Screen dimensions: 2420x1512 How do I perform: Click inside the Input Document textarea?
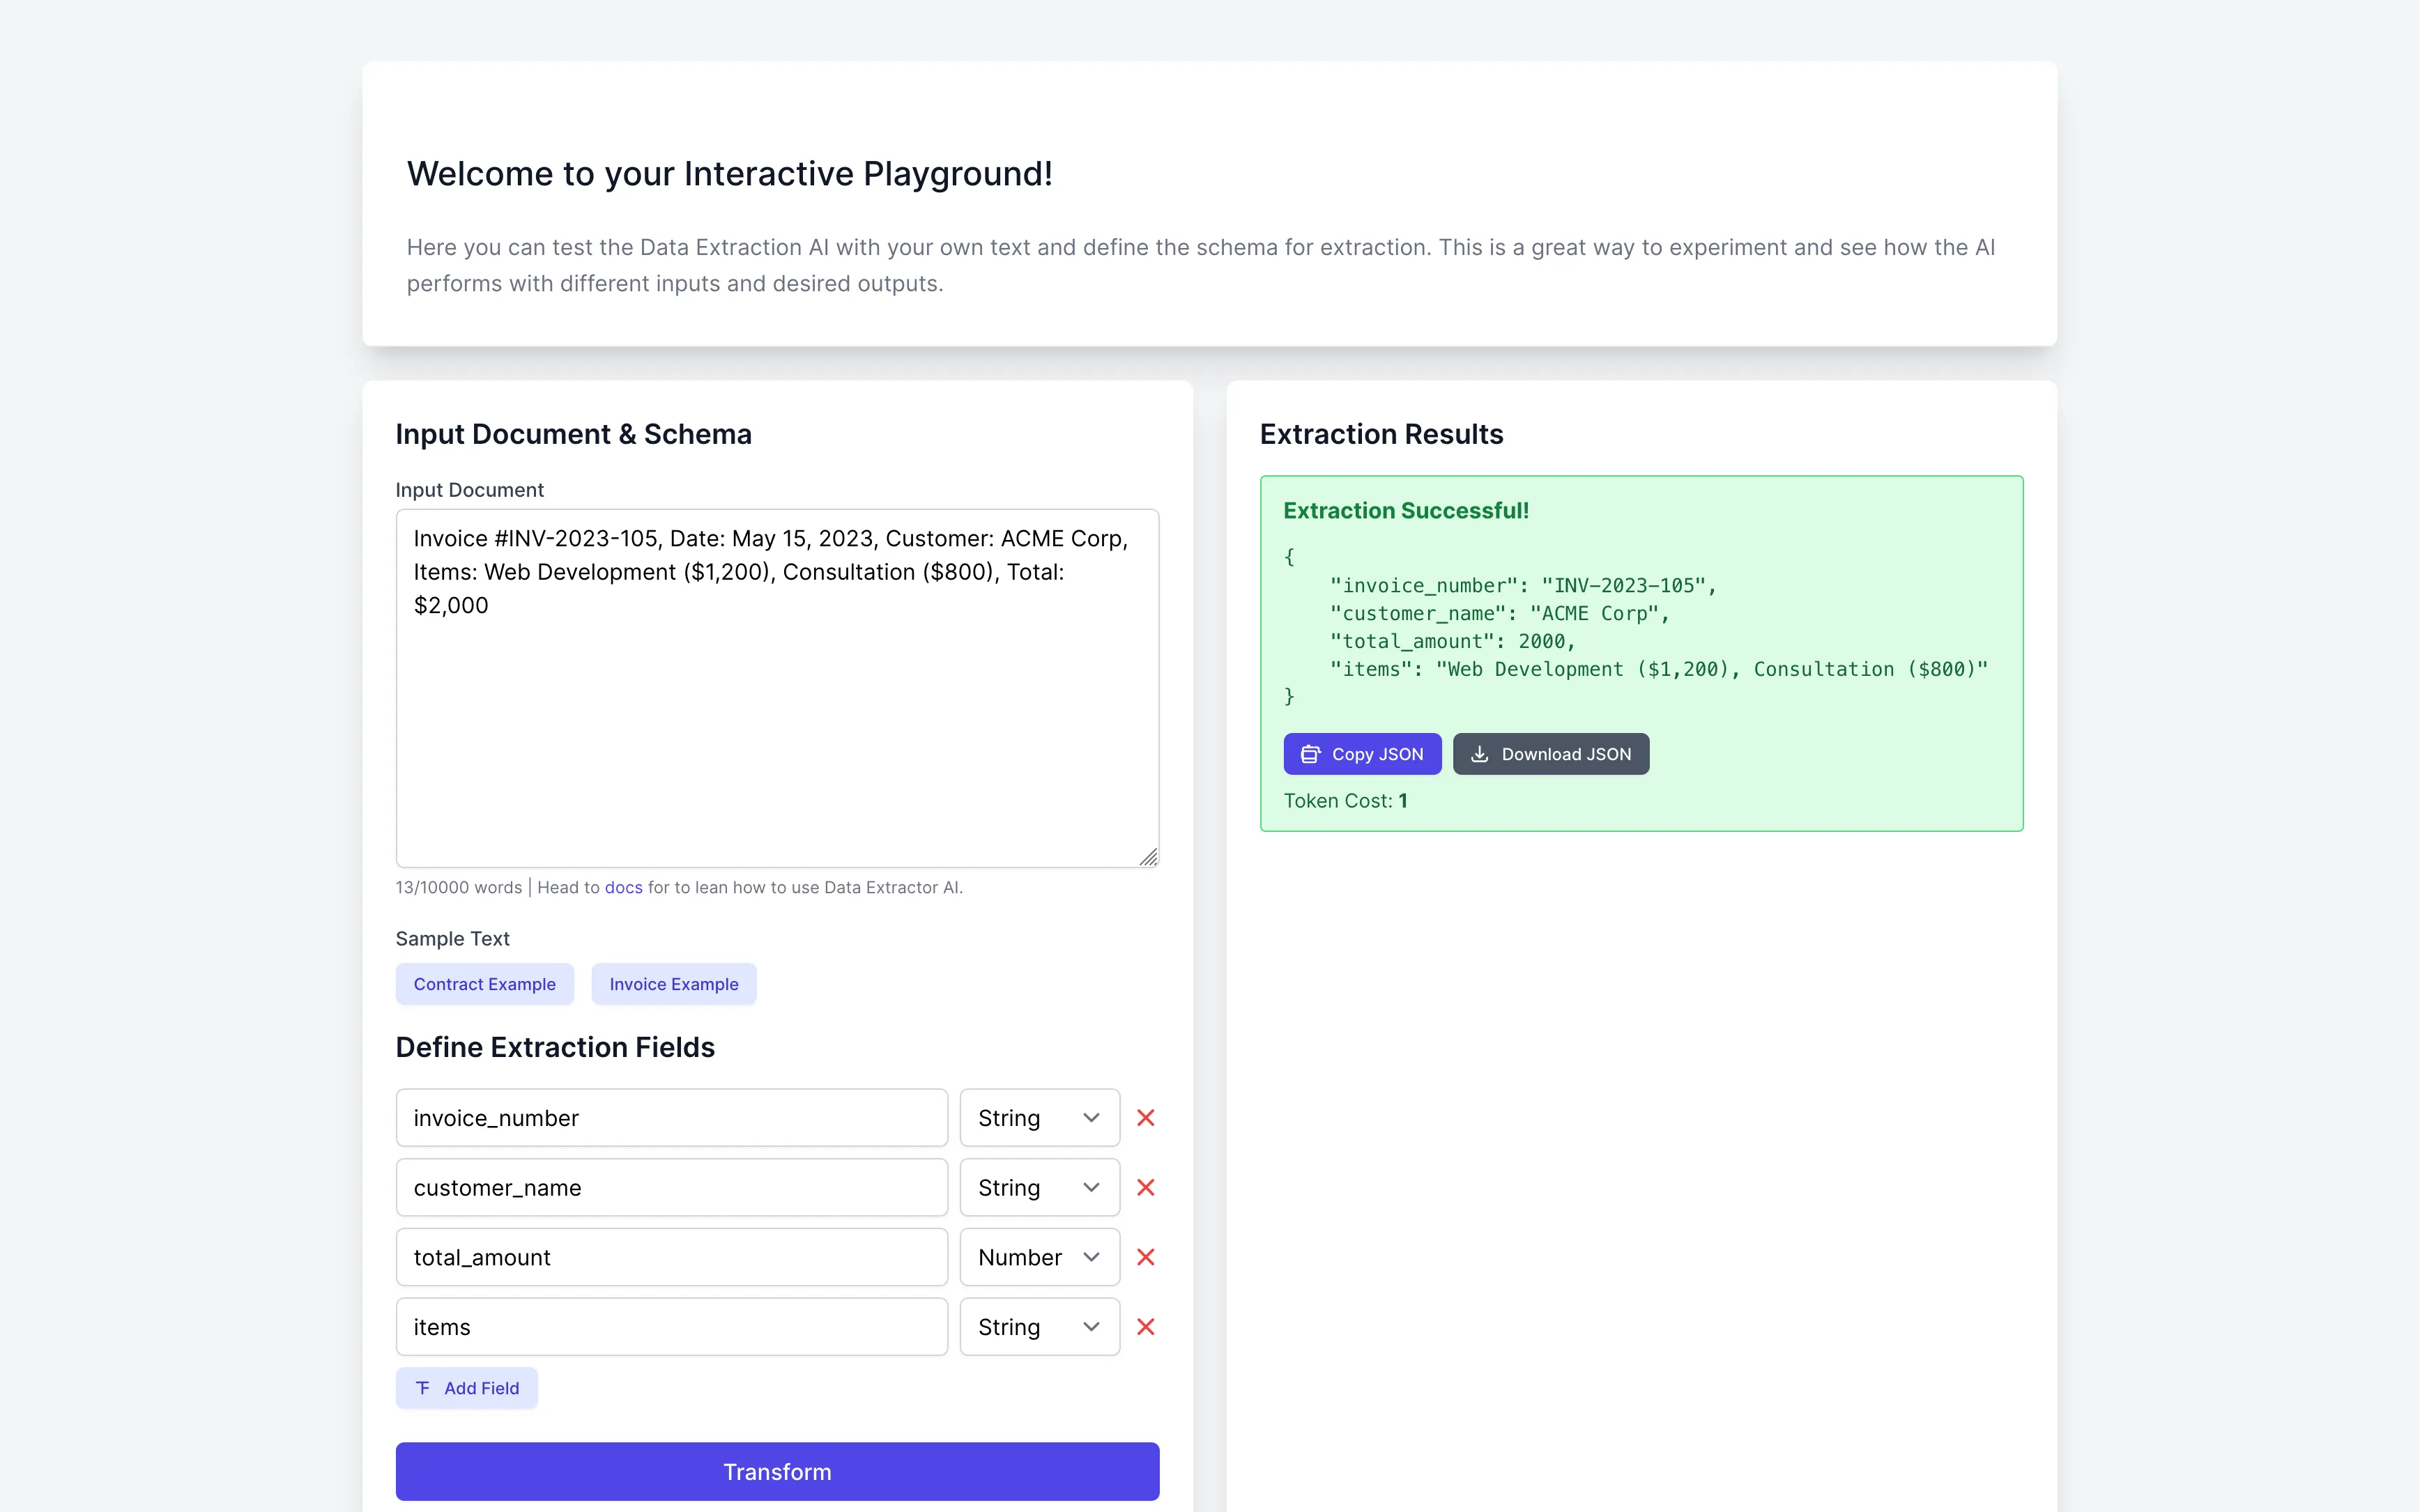pyautogui.click(x=777, y=686)
